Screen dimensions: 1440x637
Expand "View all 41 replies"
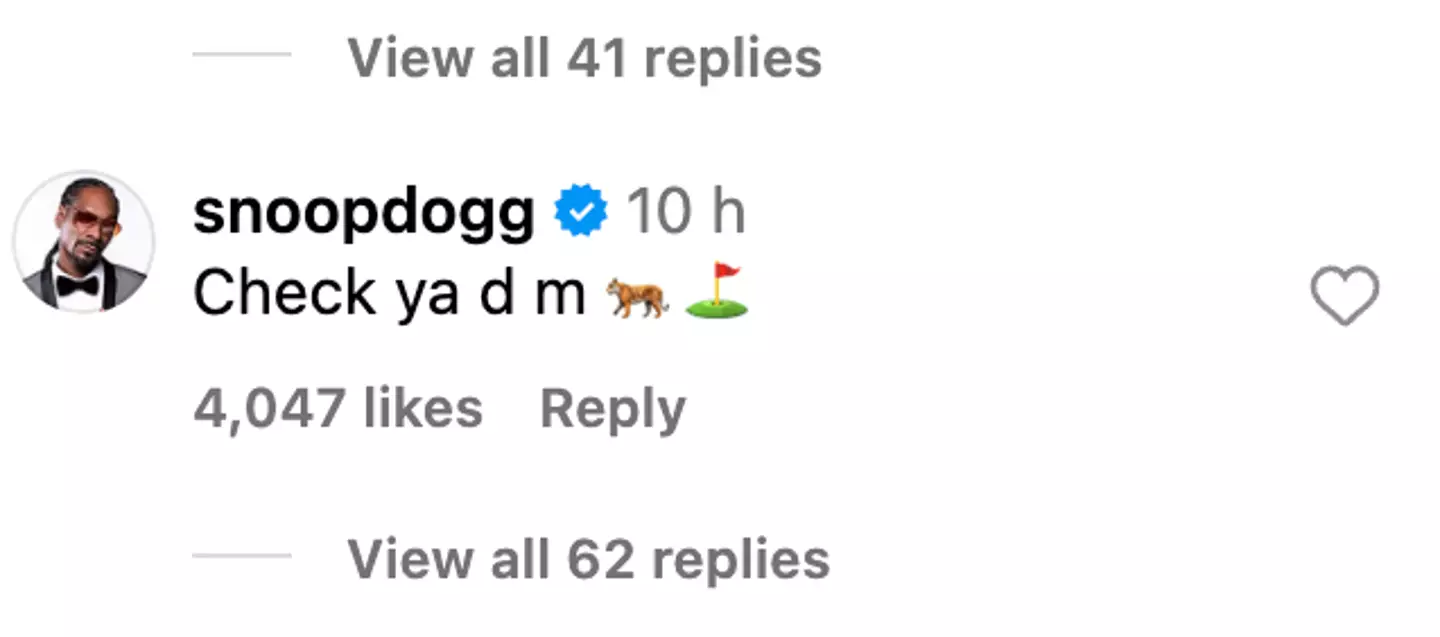click(x=584, y=58)
